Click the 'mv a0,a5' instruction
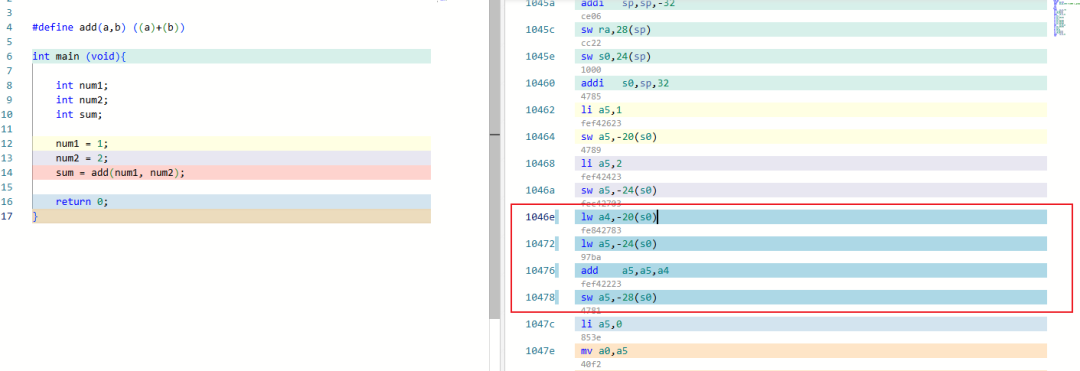 (x=811, y=351)
